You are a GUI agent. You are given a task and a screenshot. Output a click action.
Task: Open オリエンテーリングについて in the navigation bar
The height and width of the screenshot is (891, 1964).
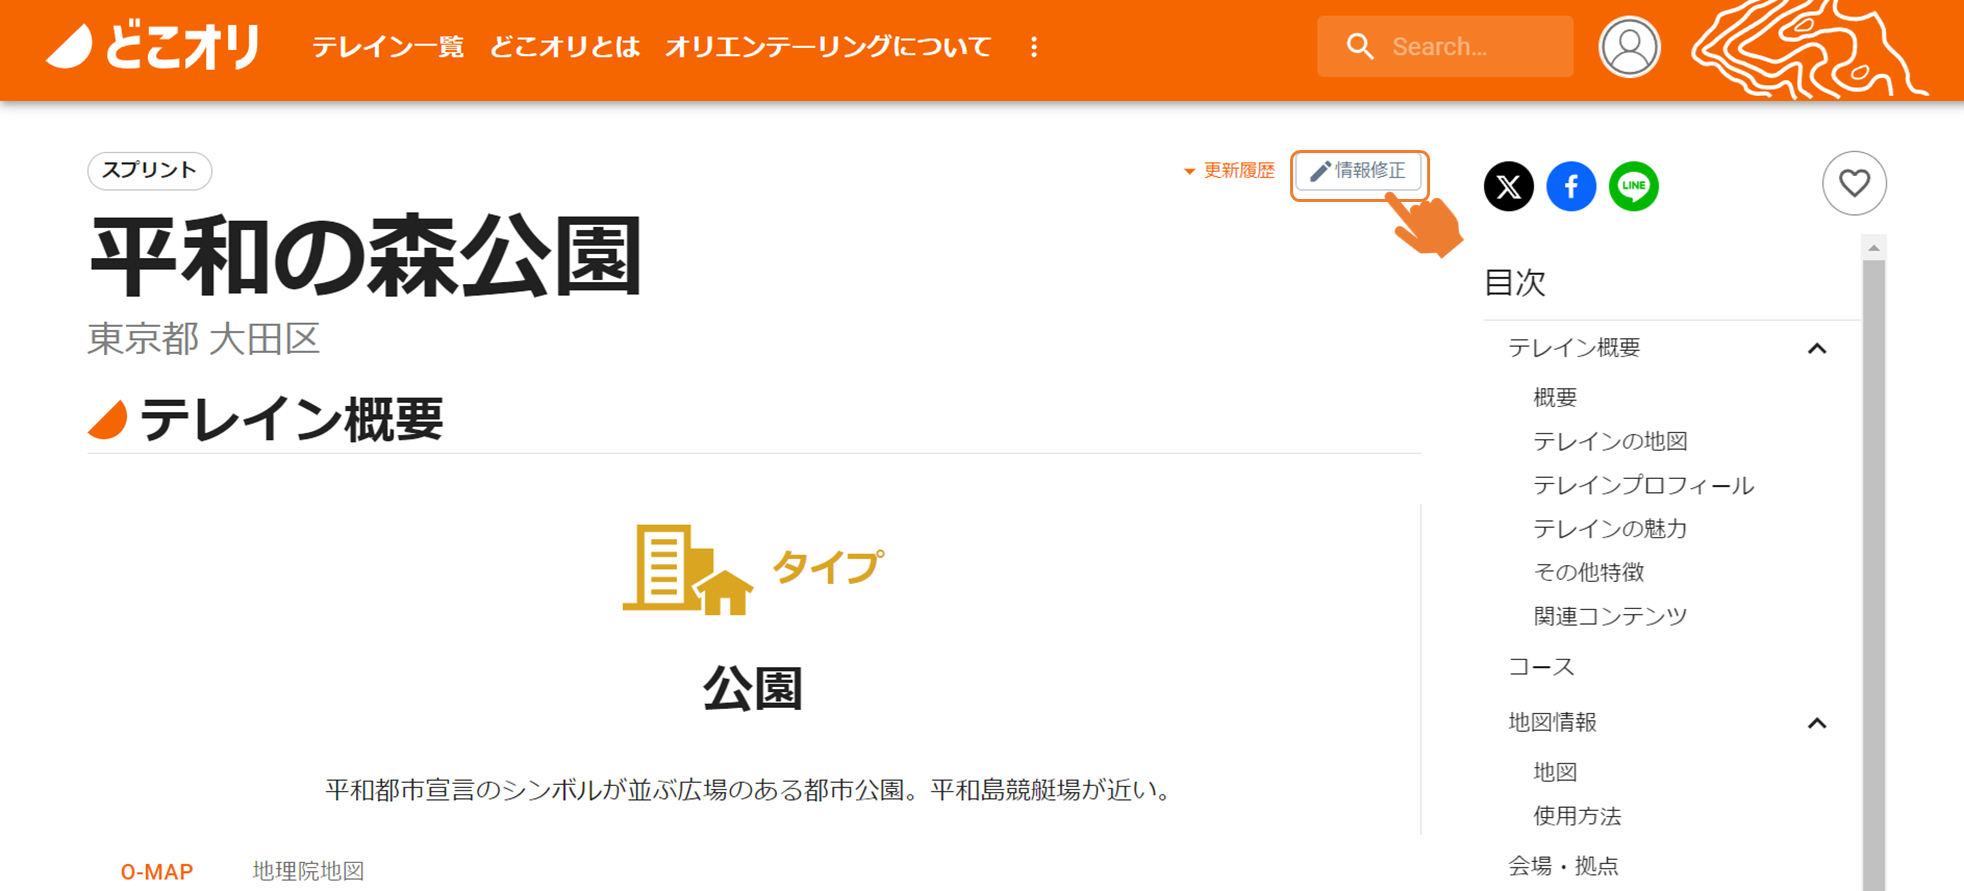click(x=828, y=47)
